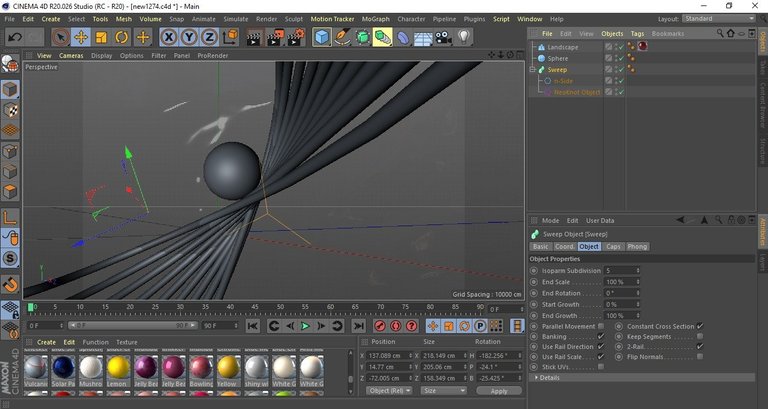This screenshot has height=409, width=768.
Task: Open the floor environment icon
Action: [x=423, y=37]
